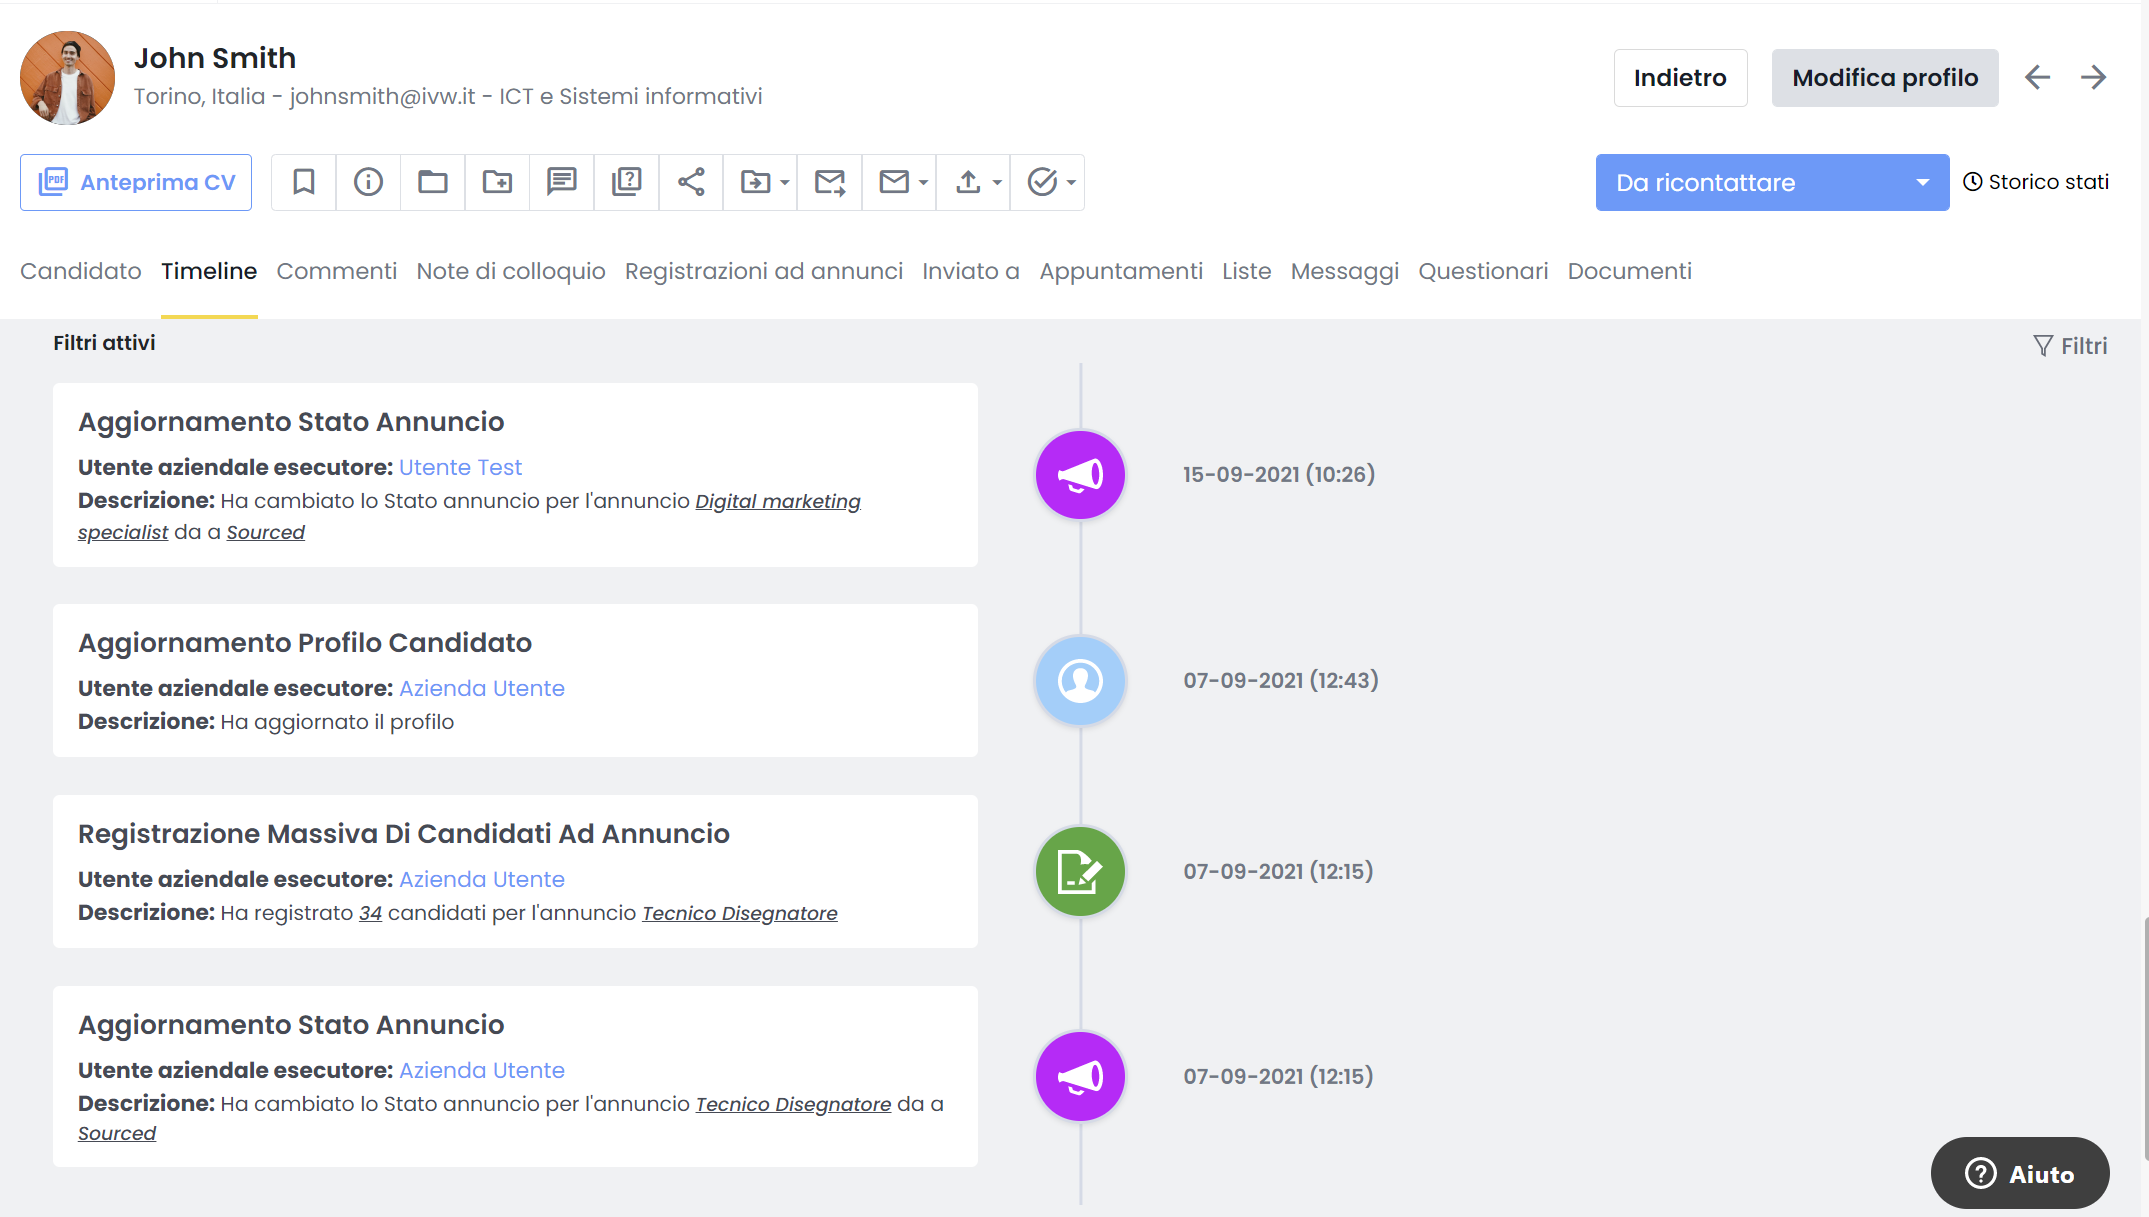Open the Anteprima CV preview
2149x1217 pixels.
point(137,182)
